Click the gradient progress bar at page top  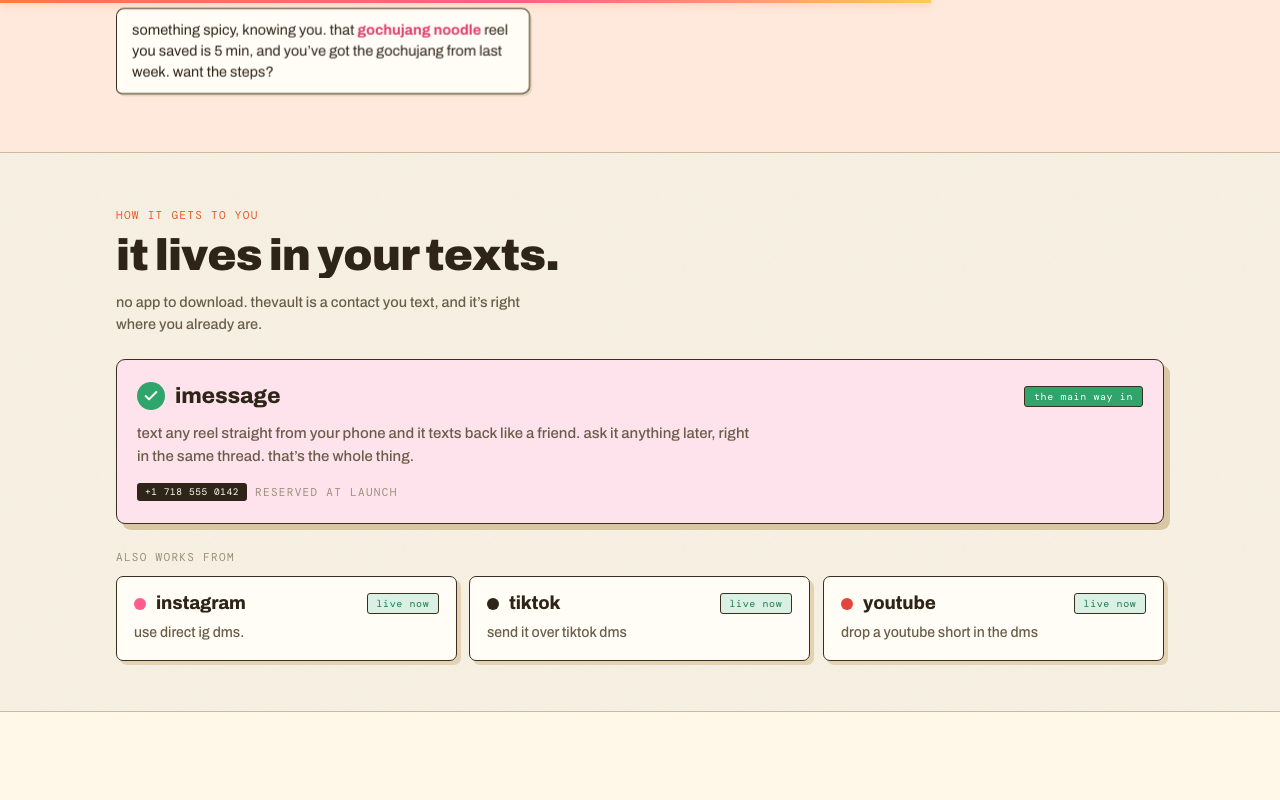pyautogui.click(x=465, y=2)
